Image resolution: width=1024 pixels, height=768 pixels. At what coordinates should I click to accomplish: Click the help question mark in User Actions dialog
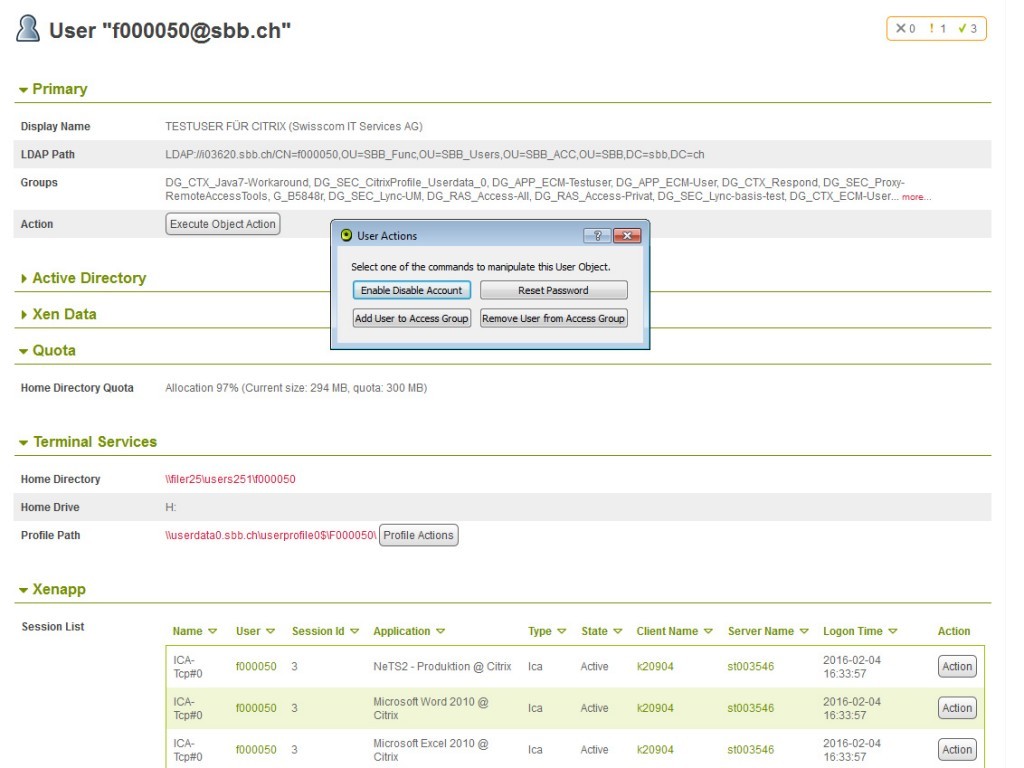point(596,236)
